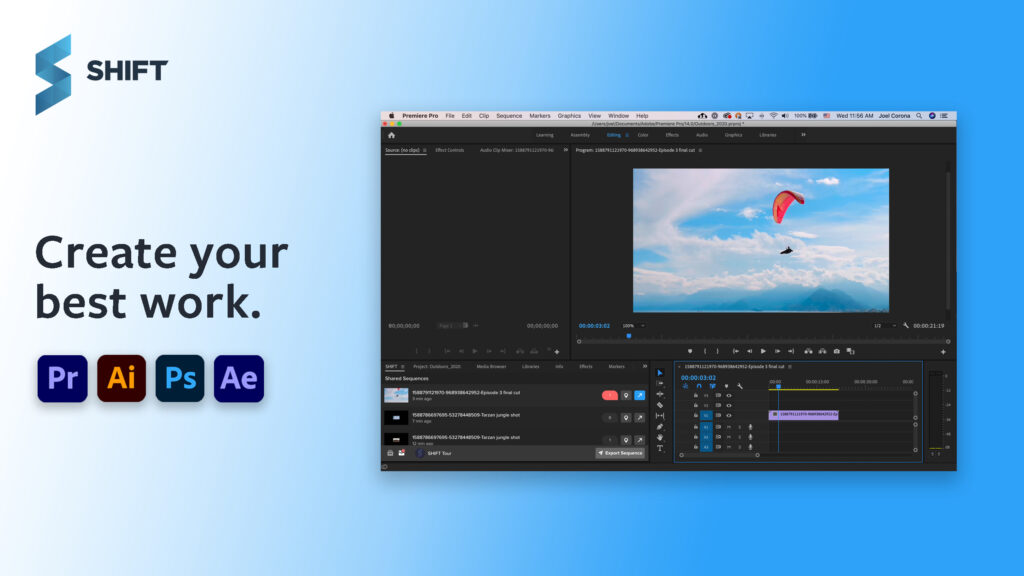
Task: Open Lift icon in the Program monitor controls
Action: click(808, 351)
